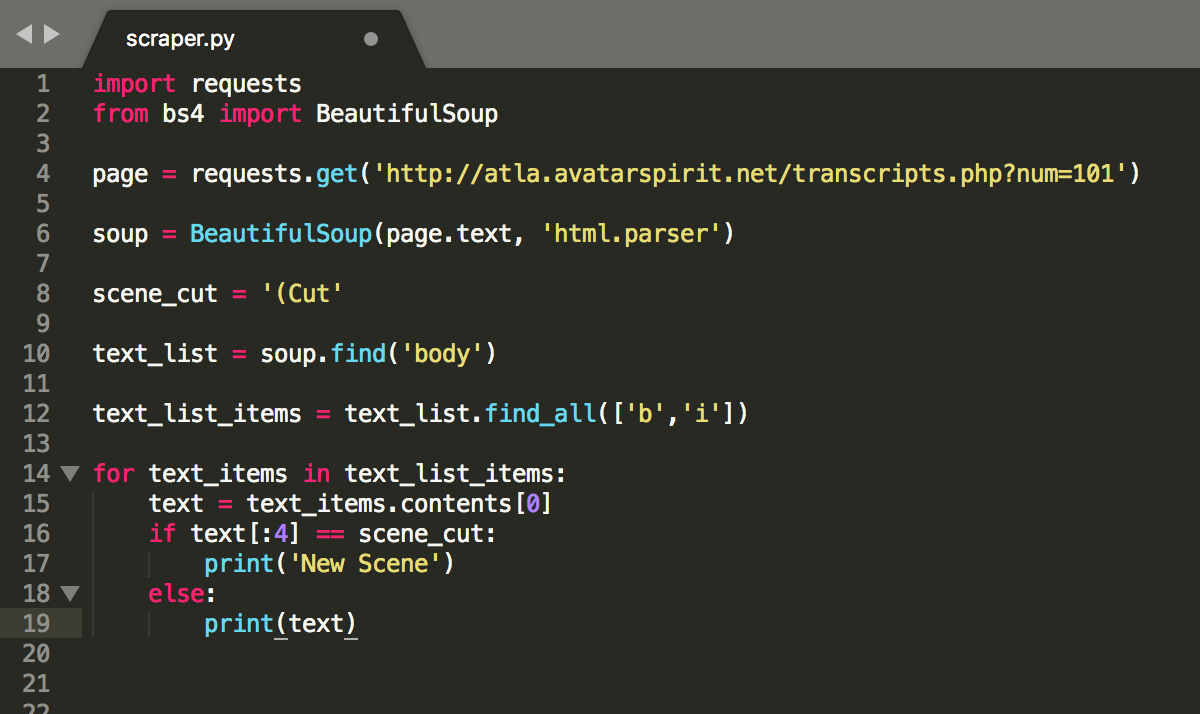The height and width of the screenshot is (714, 1200).
Task: Click the 'html.parser' string on line 6
Action: (x=631, y=234)
